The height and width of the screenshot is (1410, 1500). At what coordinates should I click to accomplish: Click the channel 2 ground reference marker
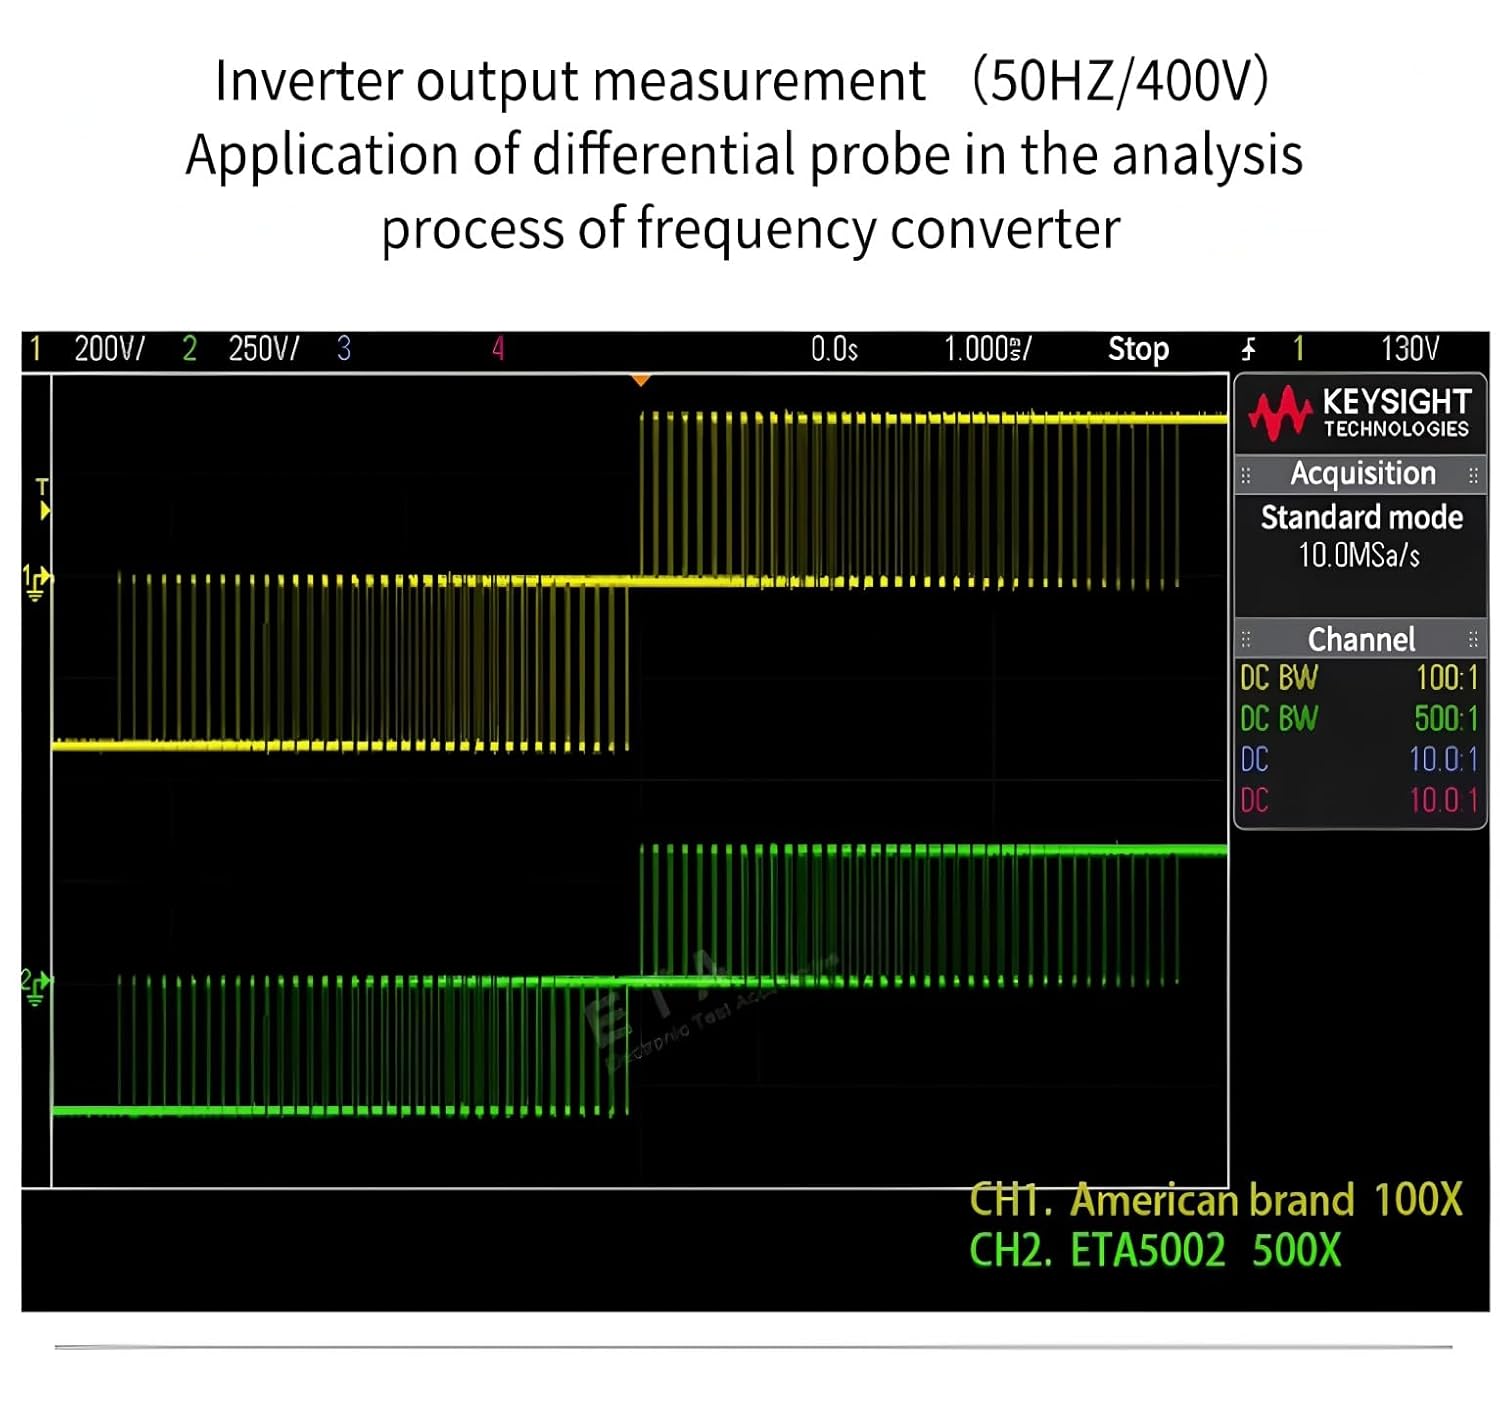click(x=38, y=985)
